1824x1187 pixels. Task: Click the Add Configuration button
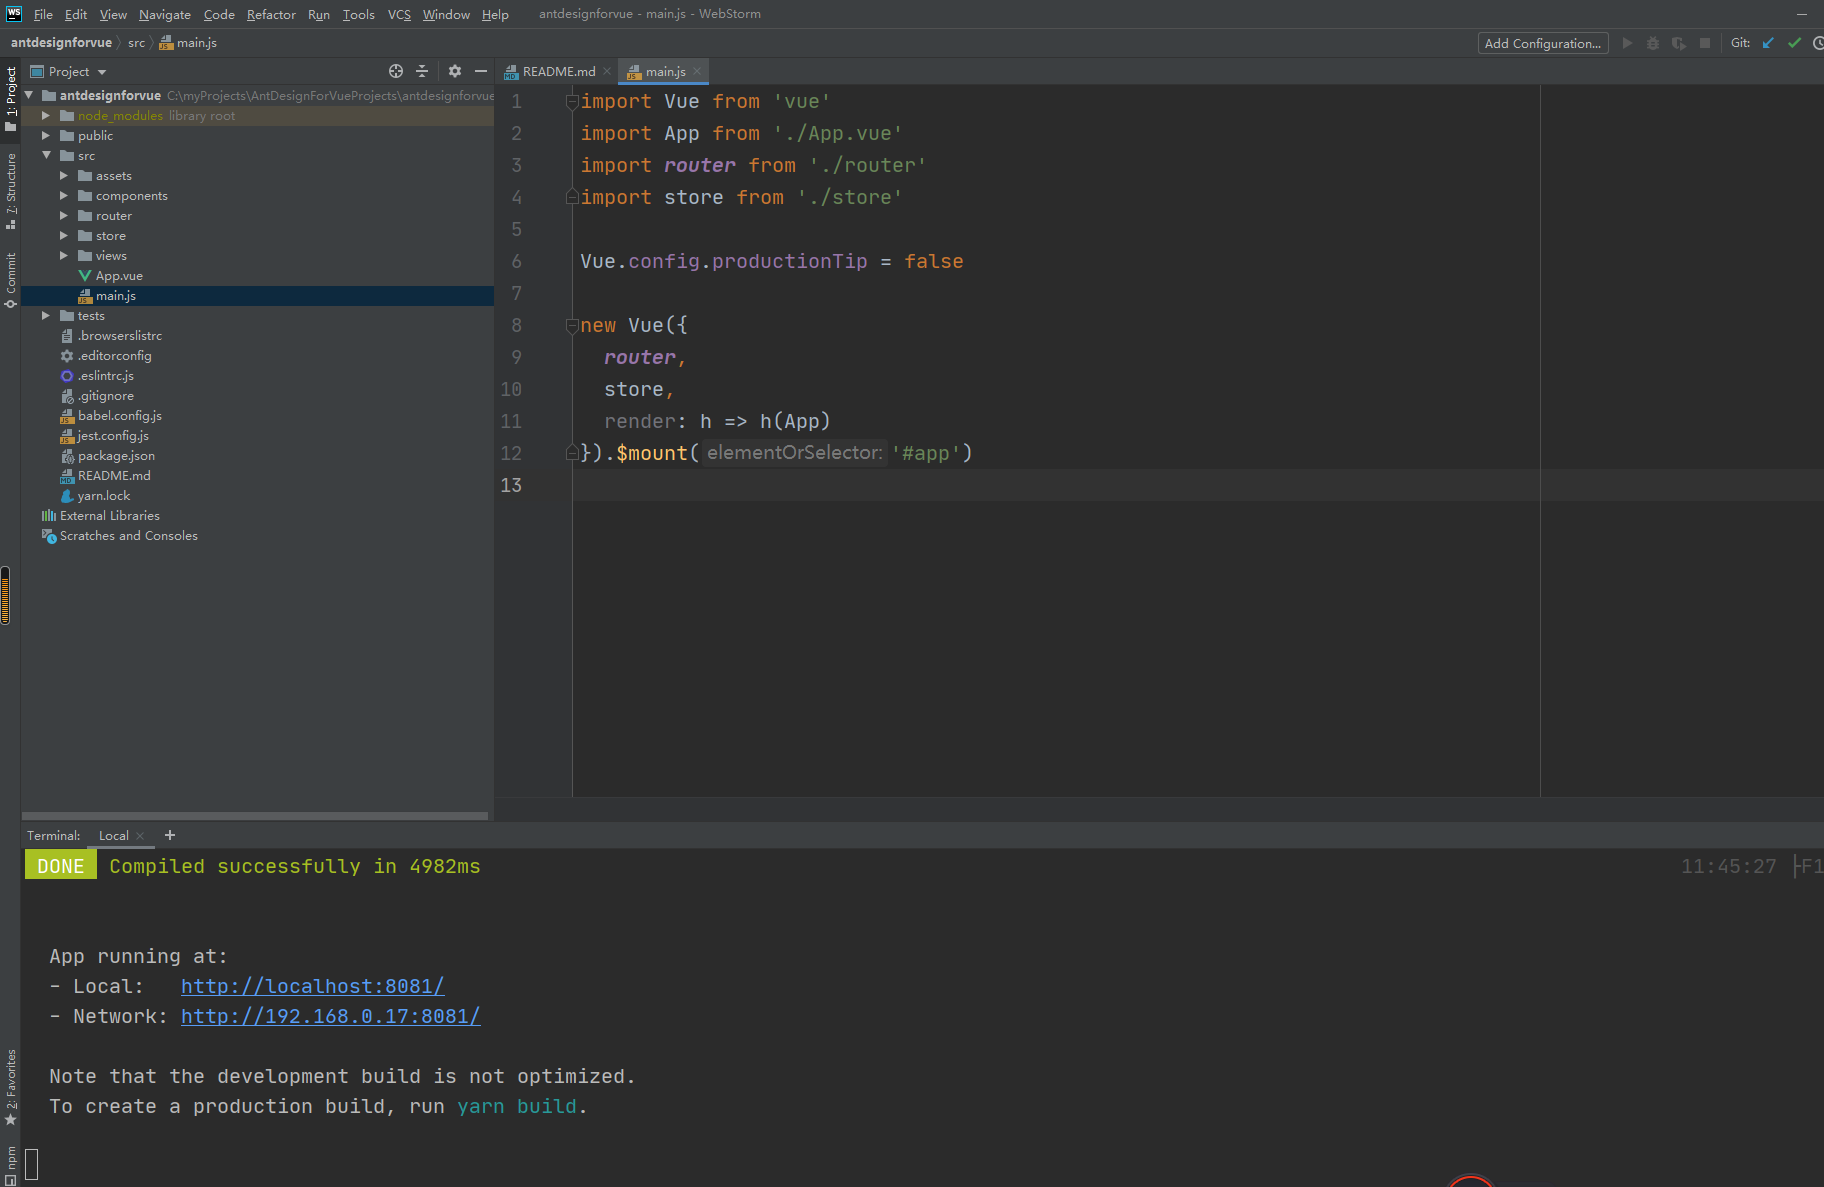pyautogui.click(x=1542, y=43)
